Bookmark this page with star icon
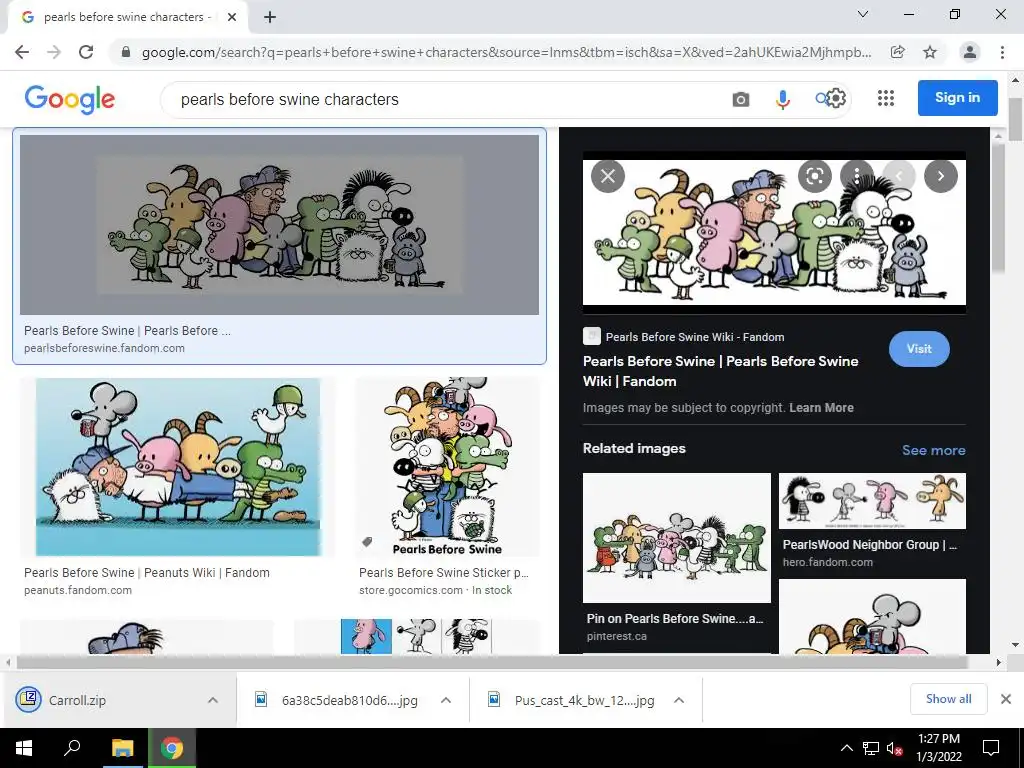1024x768 pixels. 930,52
